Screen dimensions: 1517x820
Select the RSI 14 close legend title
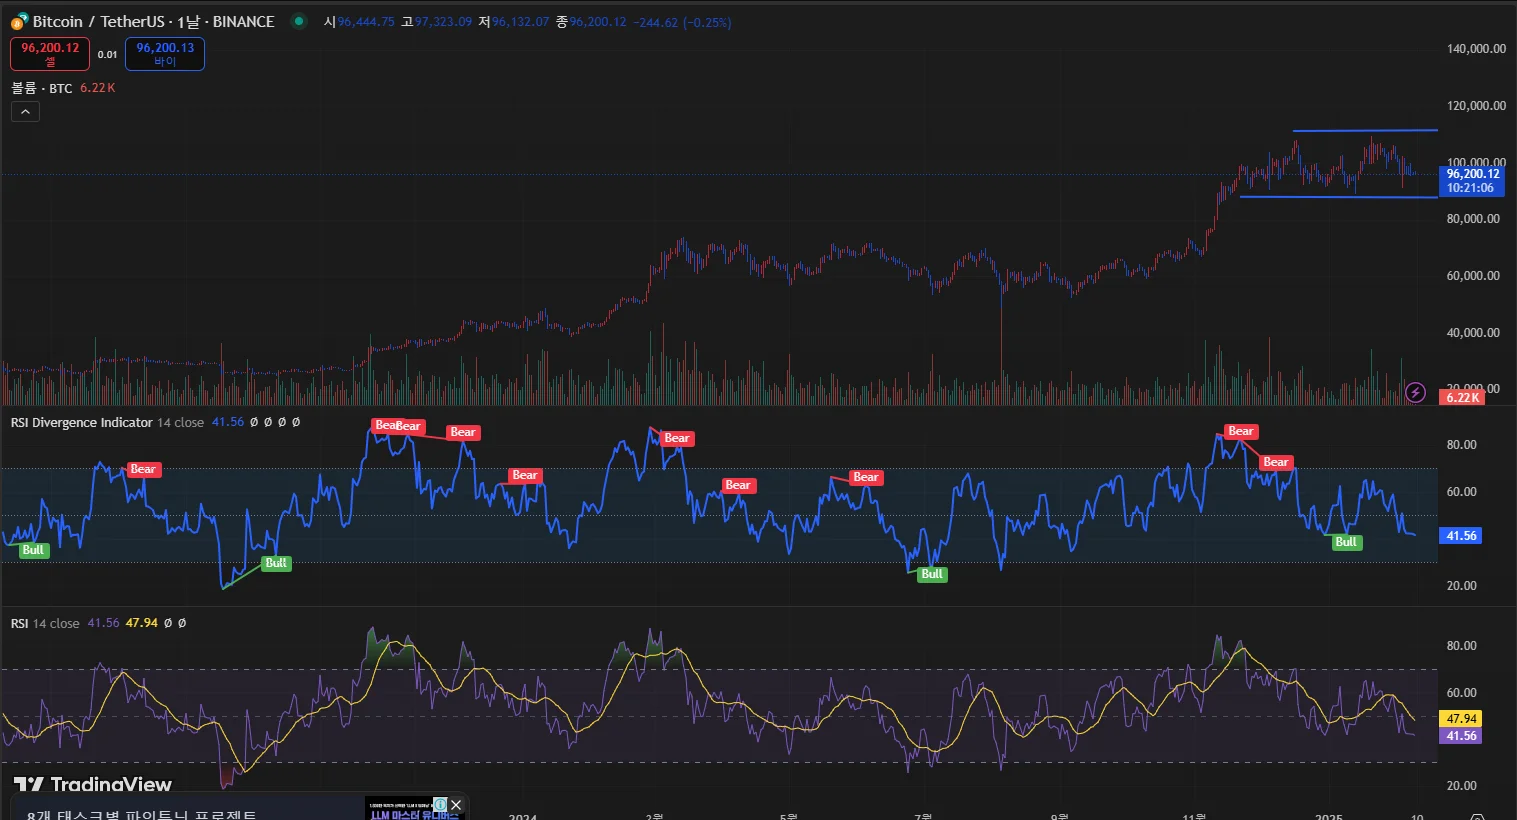tap(45, 623)
